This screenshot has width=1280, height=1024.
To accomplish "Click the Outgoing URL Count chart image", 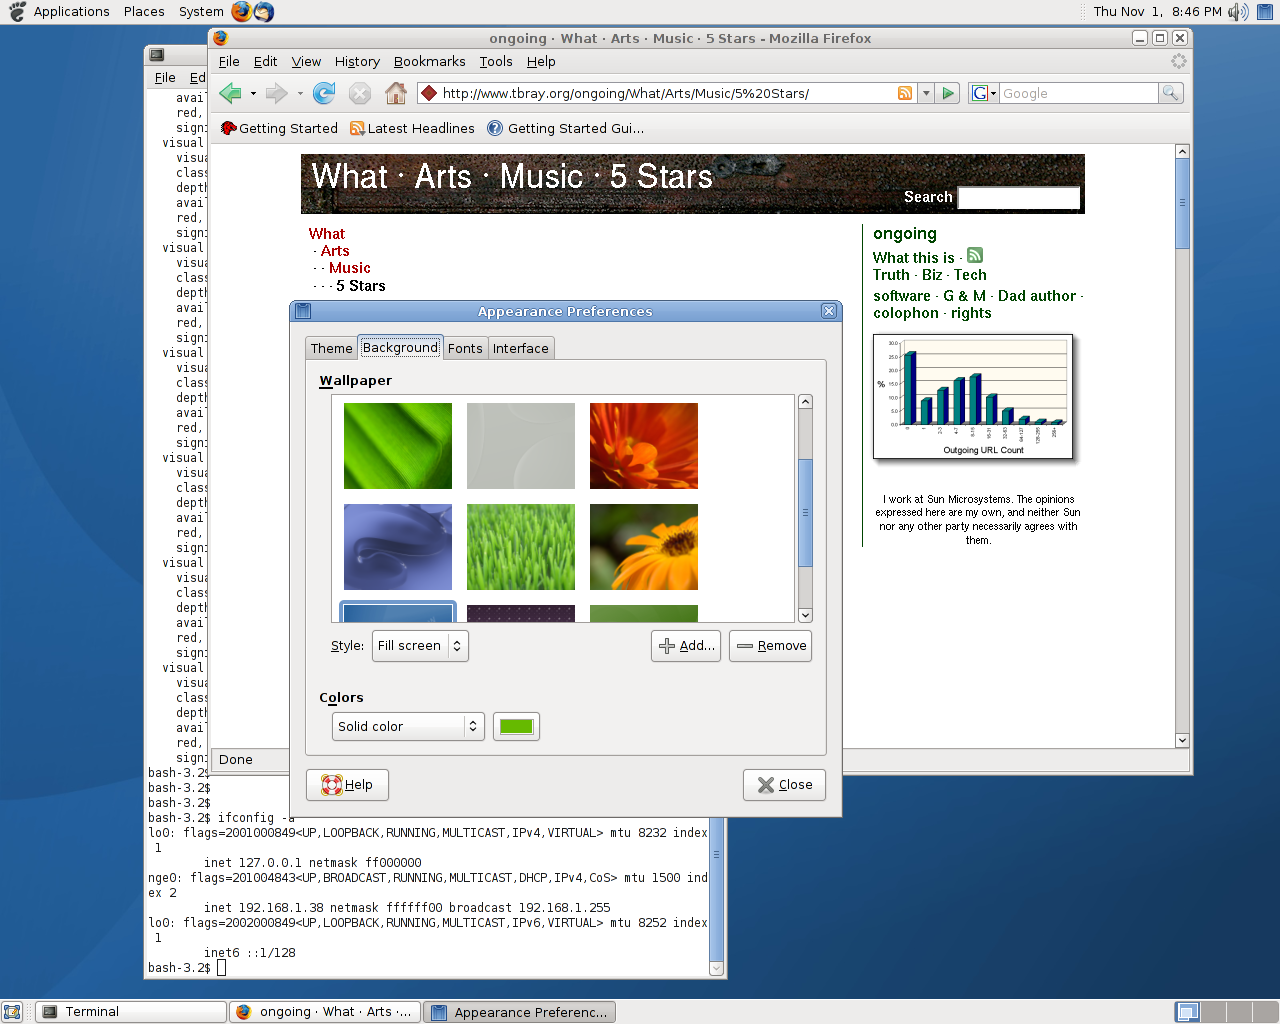I will (973, 397).
